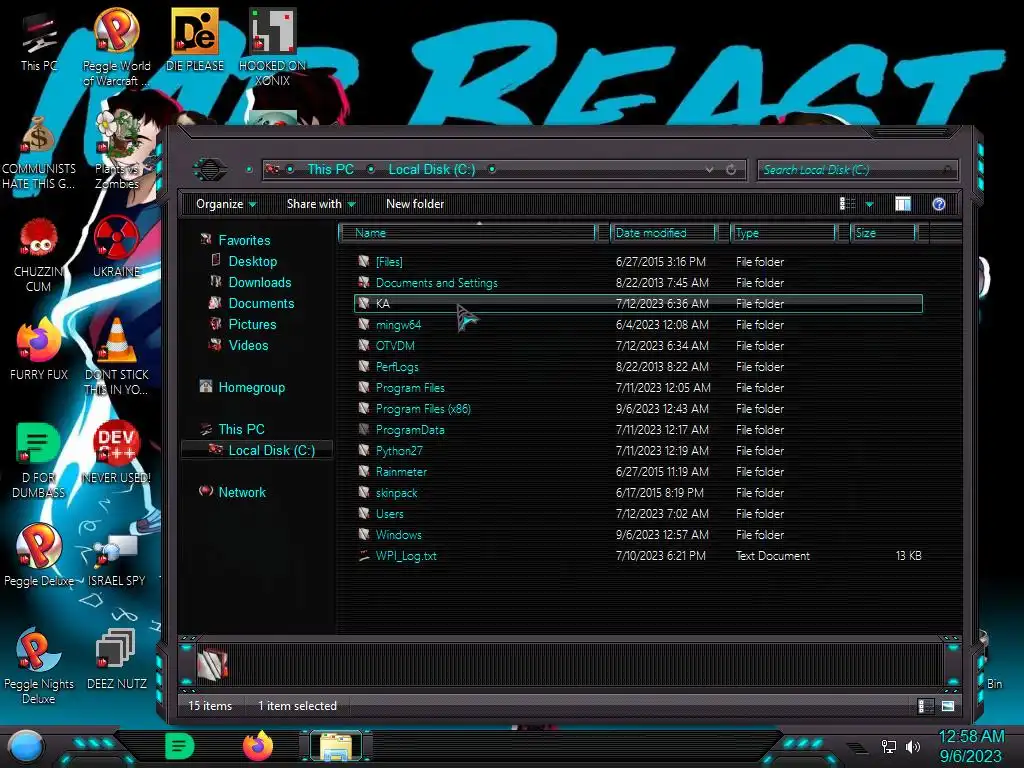The width and height of the screenshot is (1024, 768).
Task: Sort by the Size column header
Action: pos(884,233)
